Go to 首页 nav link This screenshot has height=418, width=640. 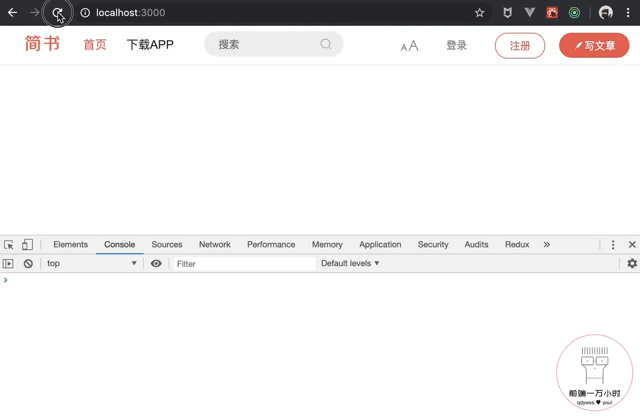pos(95,44)
